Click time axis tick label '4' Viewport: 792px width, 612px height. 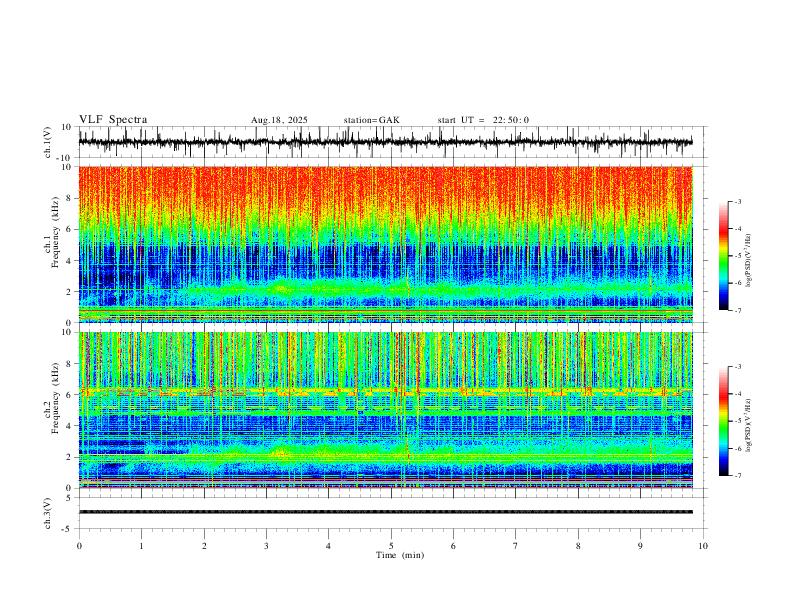click(328, 546)
